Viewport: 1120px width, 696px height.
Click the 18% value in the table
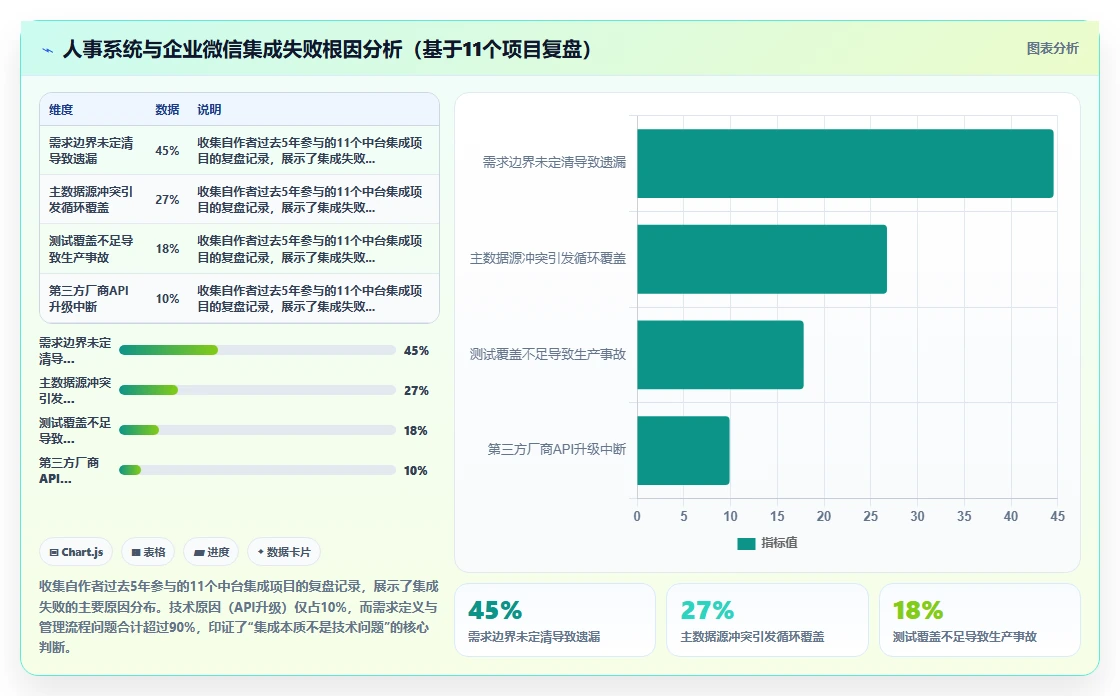tap(167, 249)
